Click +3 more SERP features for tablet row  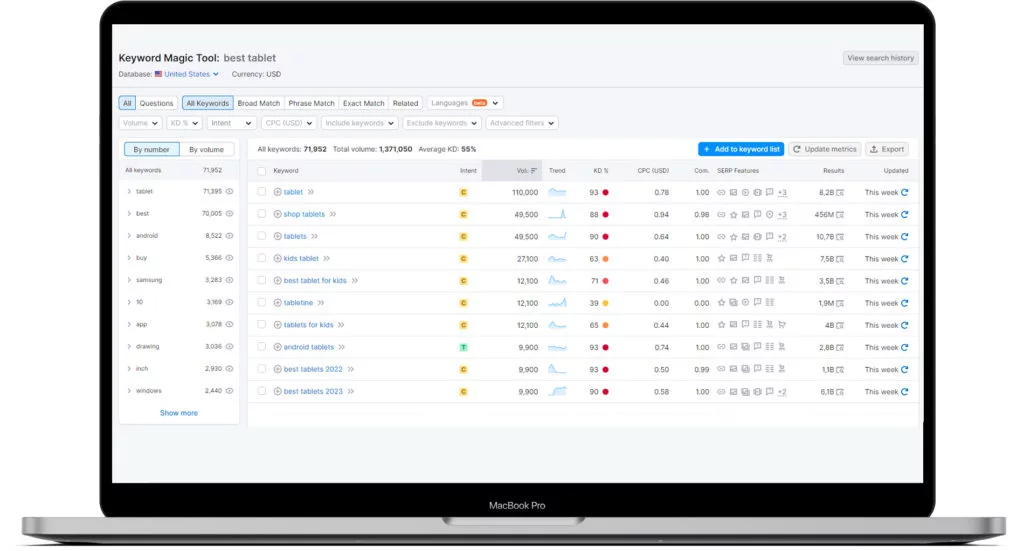coord(782,193)
